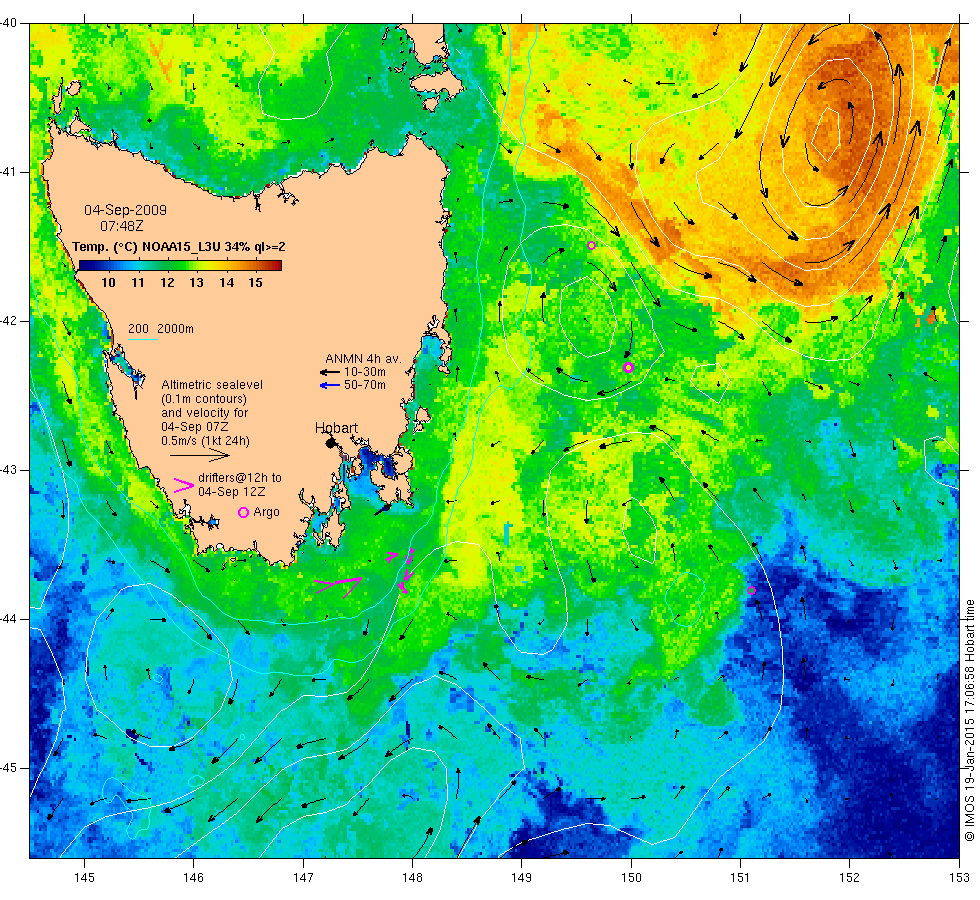Click the temperature color scale bar
The image size is (980, 900).
[x=180, y=265]
